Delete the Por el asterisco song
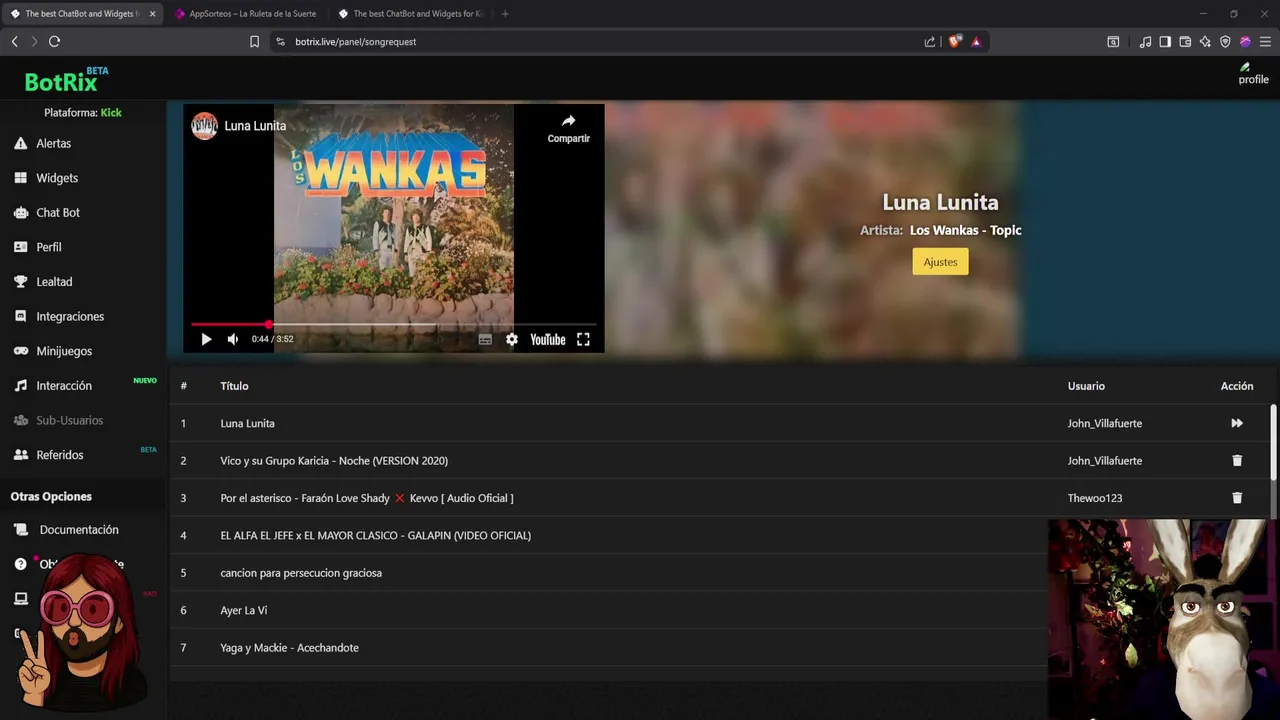 point(1237,498)
